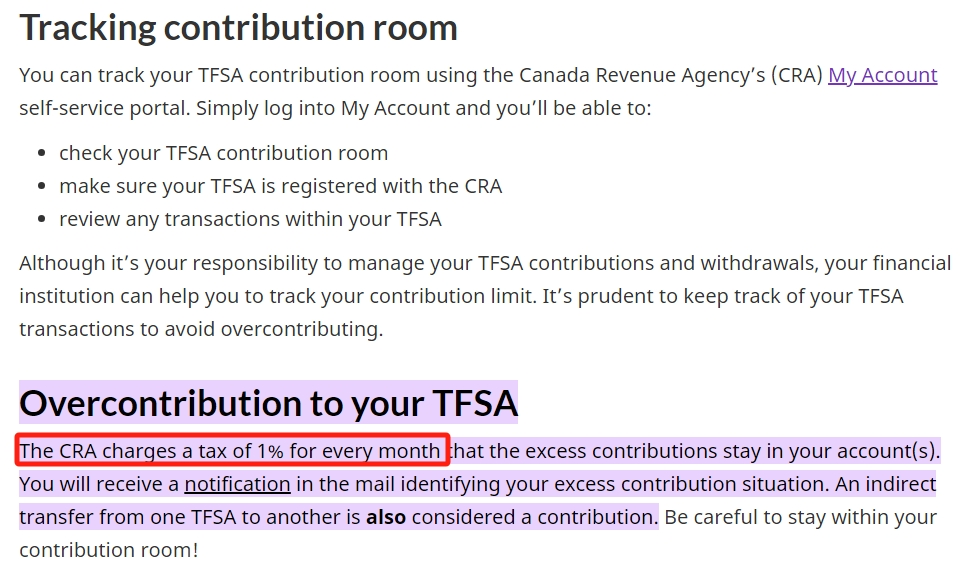Screen dimensions: 979x579
Task: Click the bold word also
Action: [386, 517]
